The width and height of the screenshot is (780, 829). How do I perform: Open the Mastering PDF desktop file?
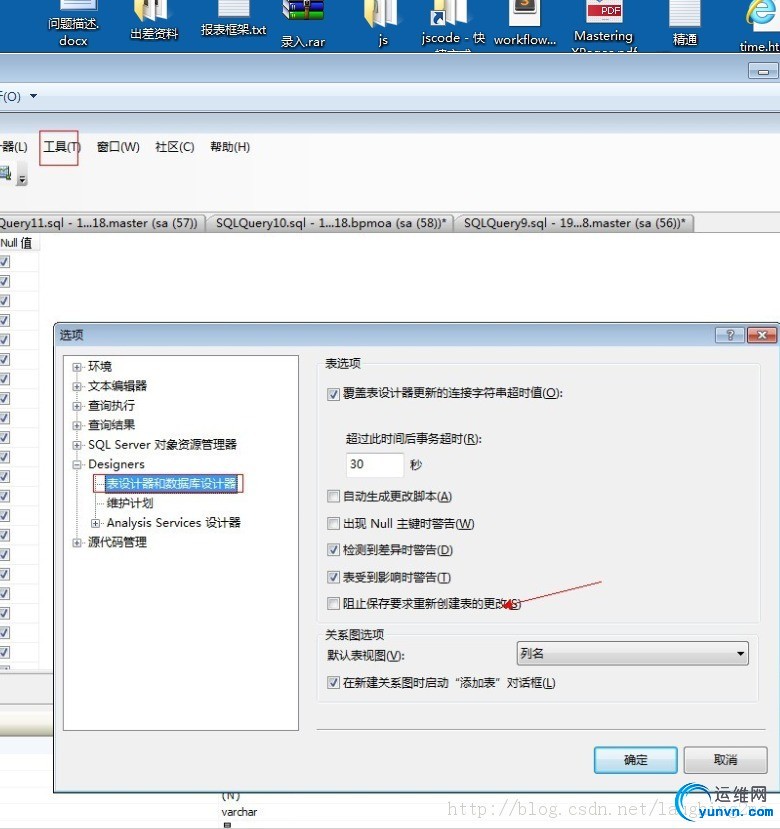604,24
